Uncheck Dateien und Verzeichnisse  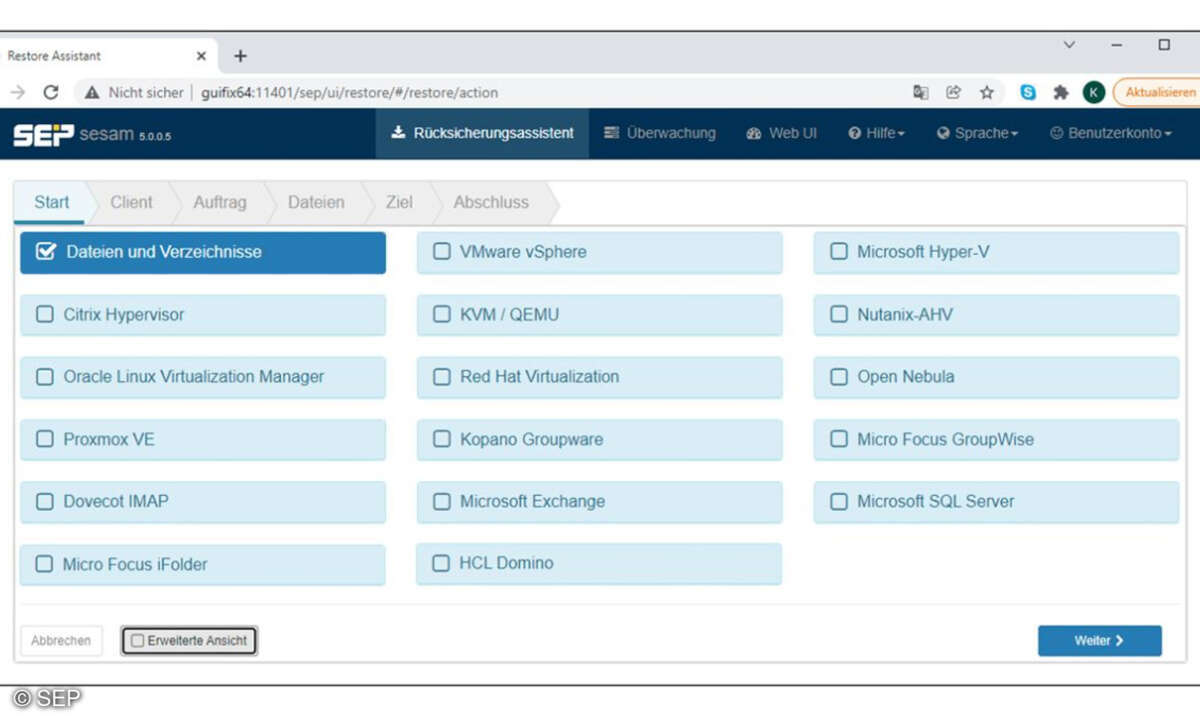click(202, 253)
